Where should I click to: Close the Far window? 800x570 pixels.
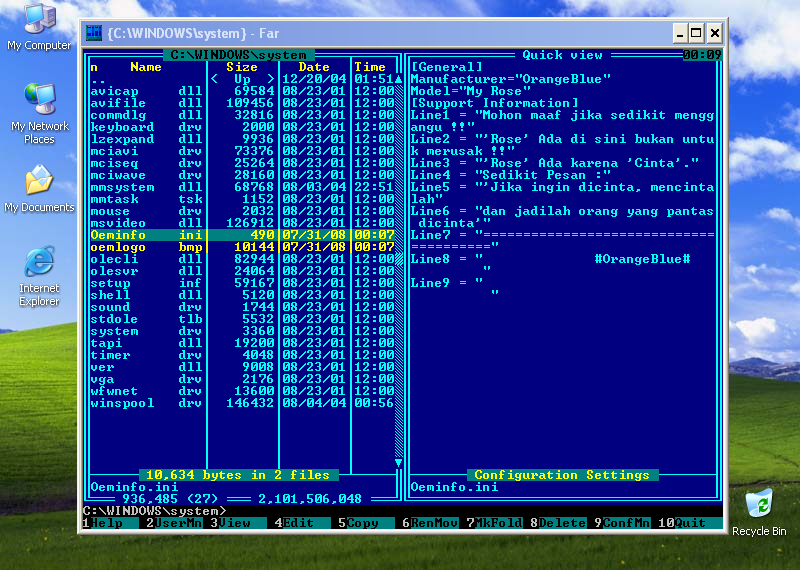click(715, 34)
